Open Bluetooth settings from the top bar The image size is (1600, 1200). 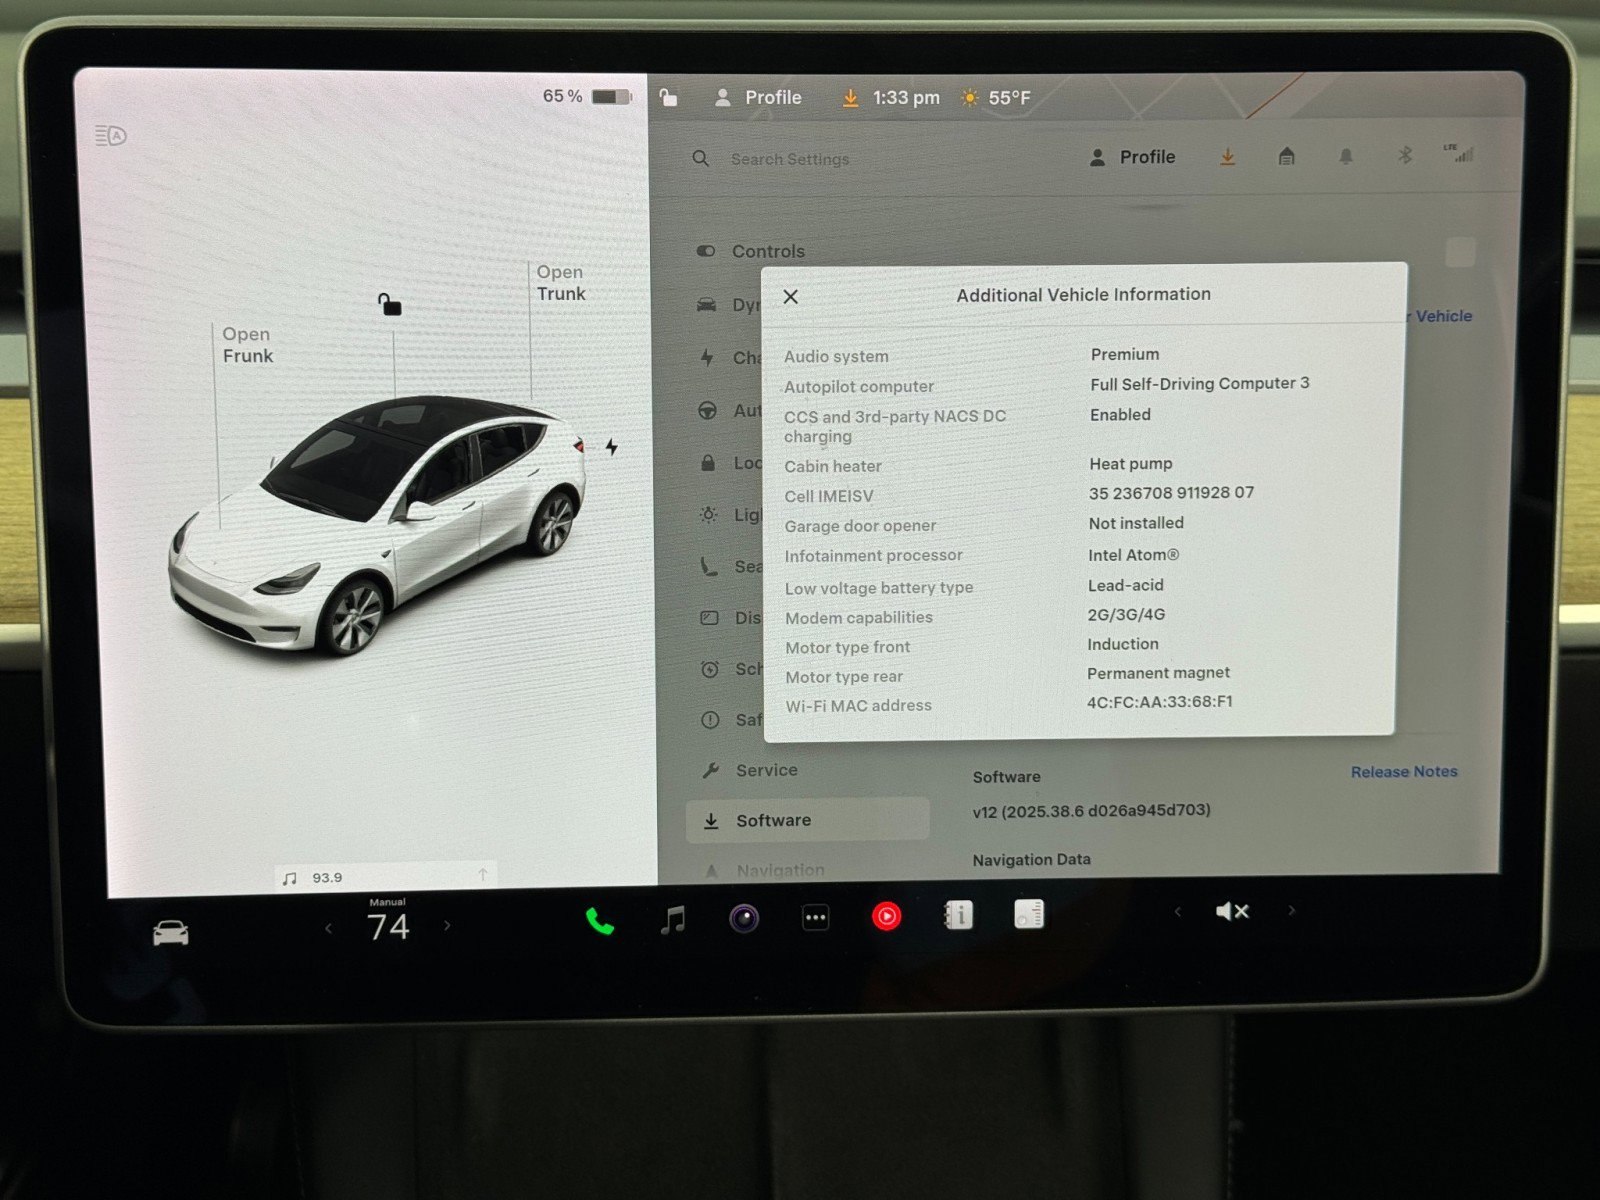pos(1404,156)
